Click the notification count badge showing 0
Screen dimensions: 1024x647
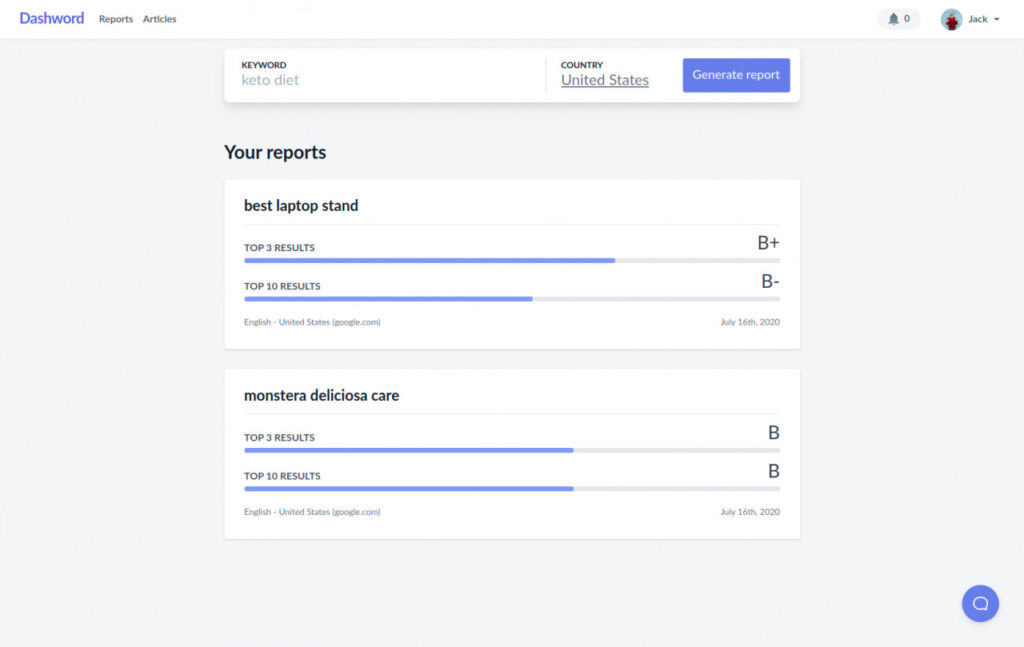pos(905,18)
